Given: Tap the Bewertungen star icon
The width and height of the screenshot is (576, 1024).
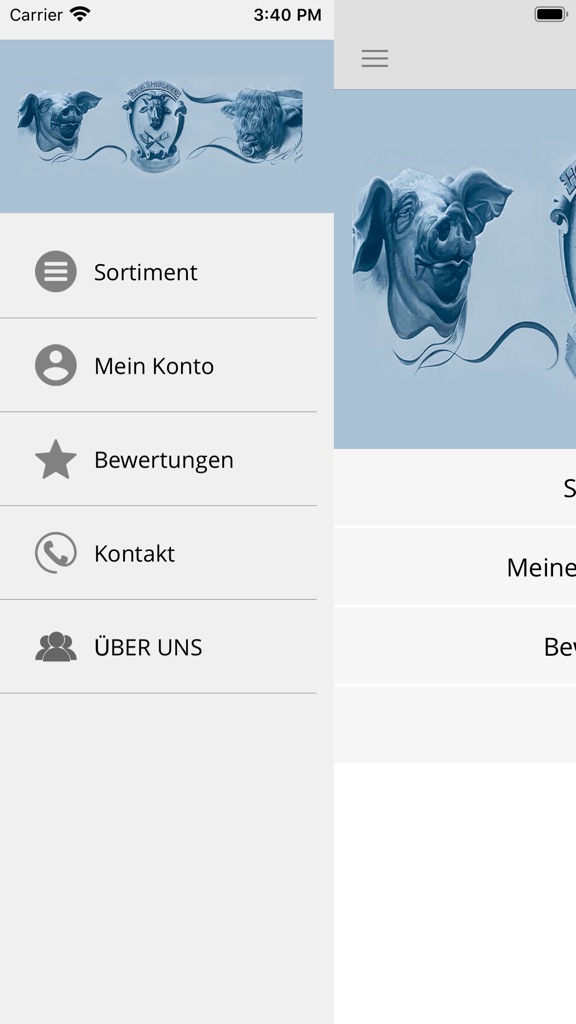Looking at the screenshot, I should 56,459.
